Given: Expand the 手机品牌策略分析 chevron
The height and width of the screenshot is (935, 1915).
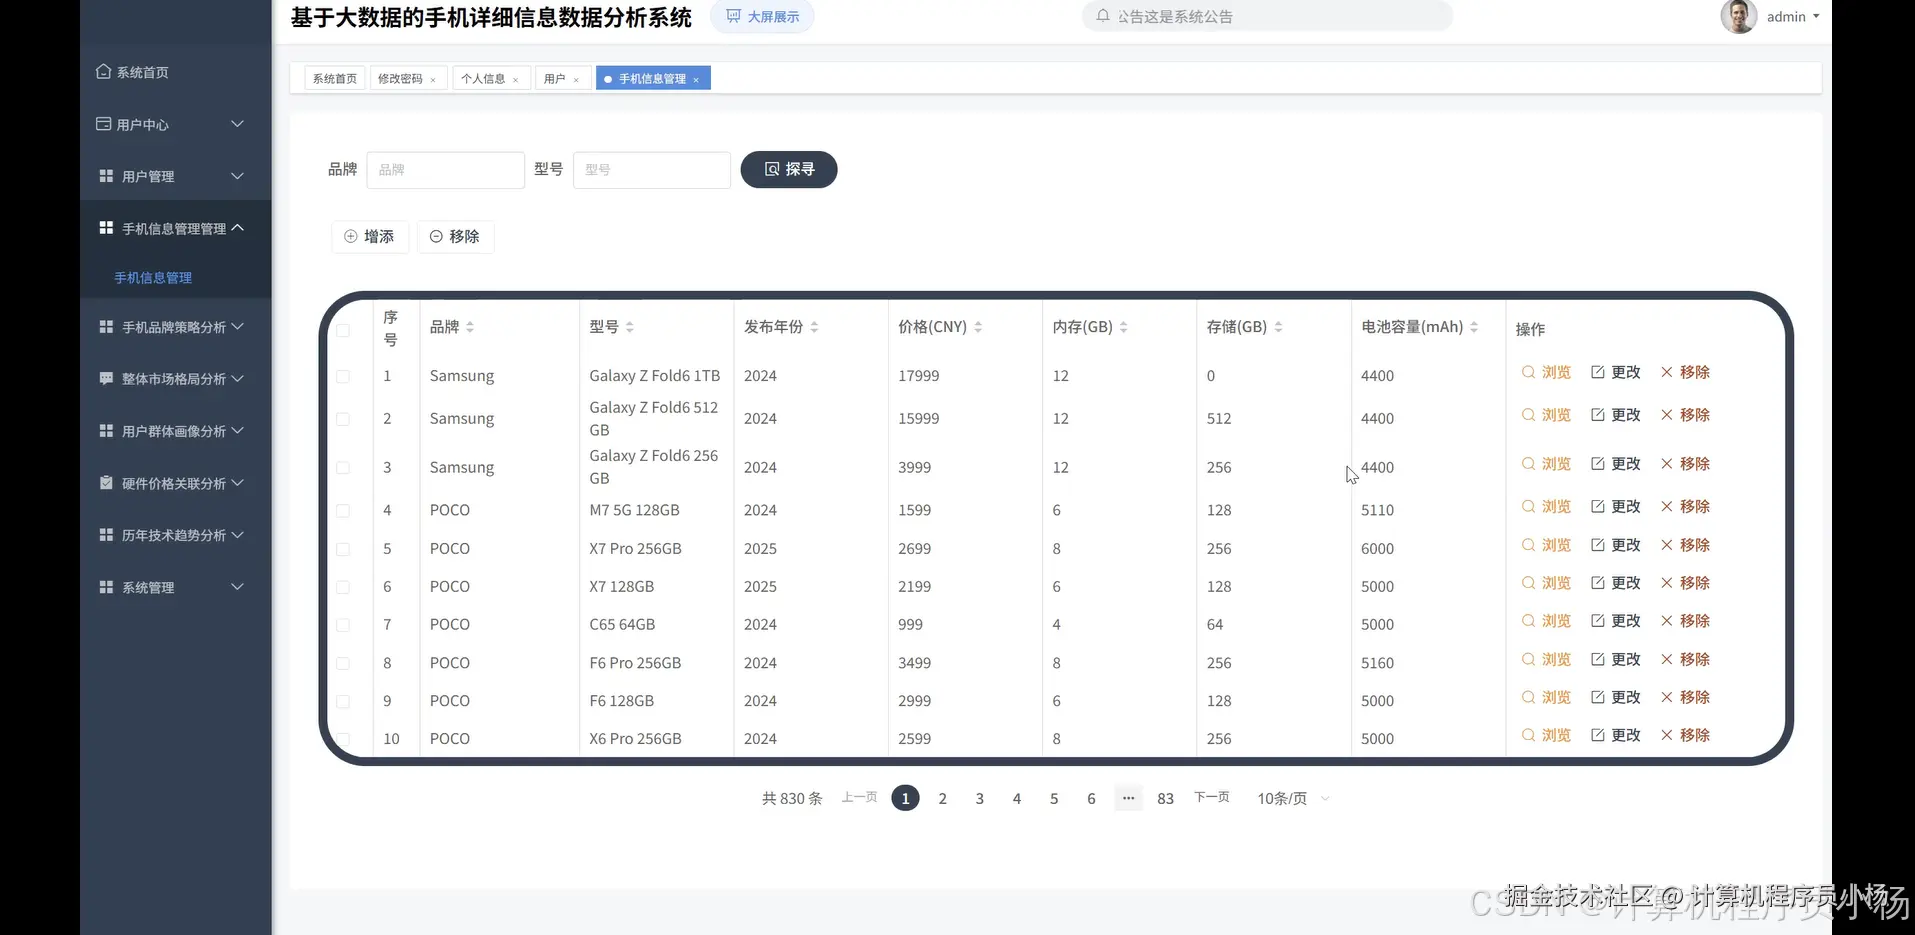Looking at the screenshot, I should point(237,327).
